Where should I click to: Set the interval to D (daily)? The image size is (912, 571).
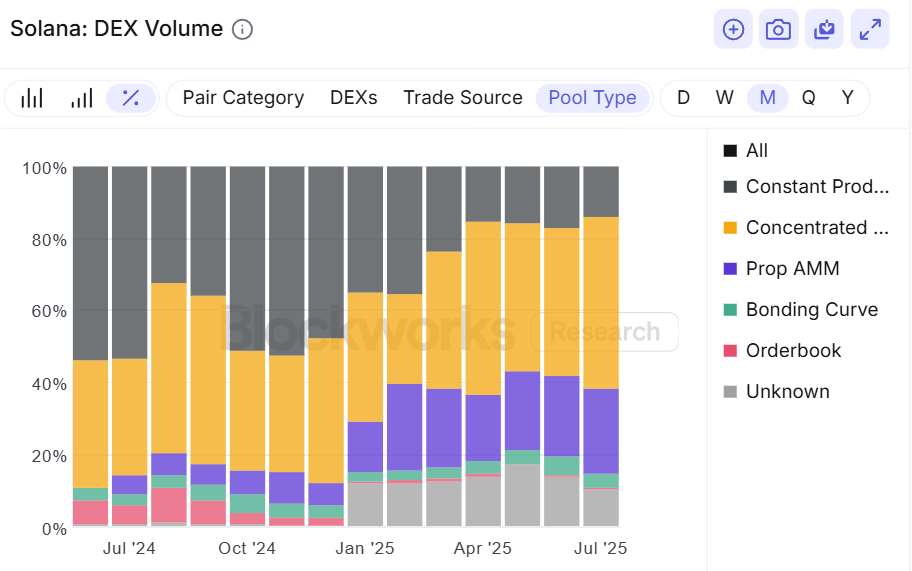pos(684,98)
